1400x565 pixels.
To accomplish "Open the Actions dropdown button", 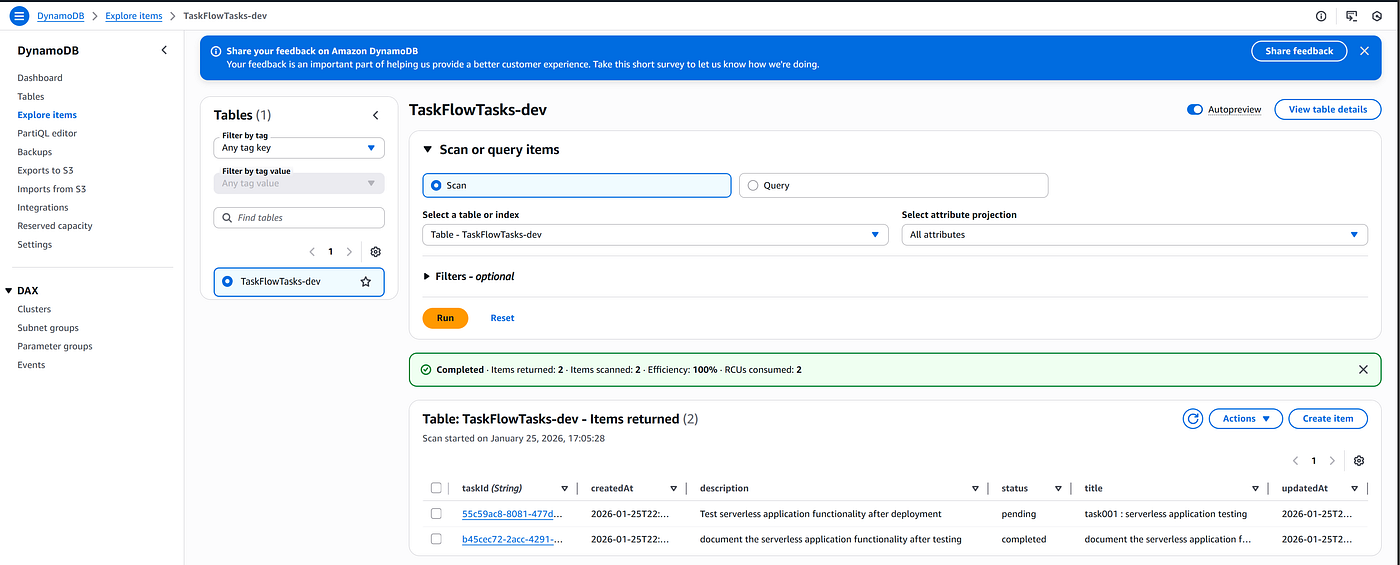I will pos(1245,419).
